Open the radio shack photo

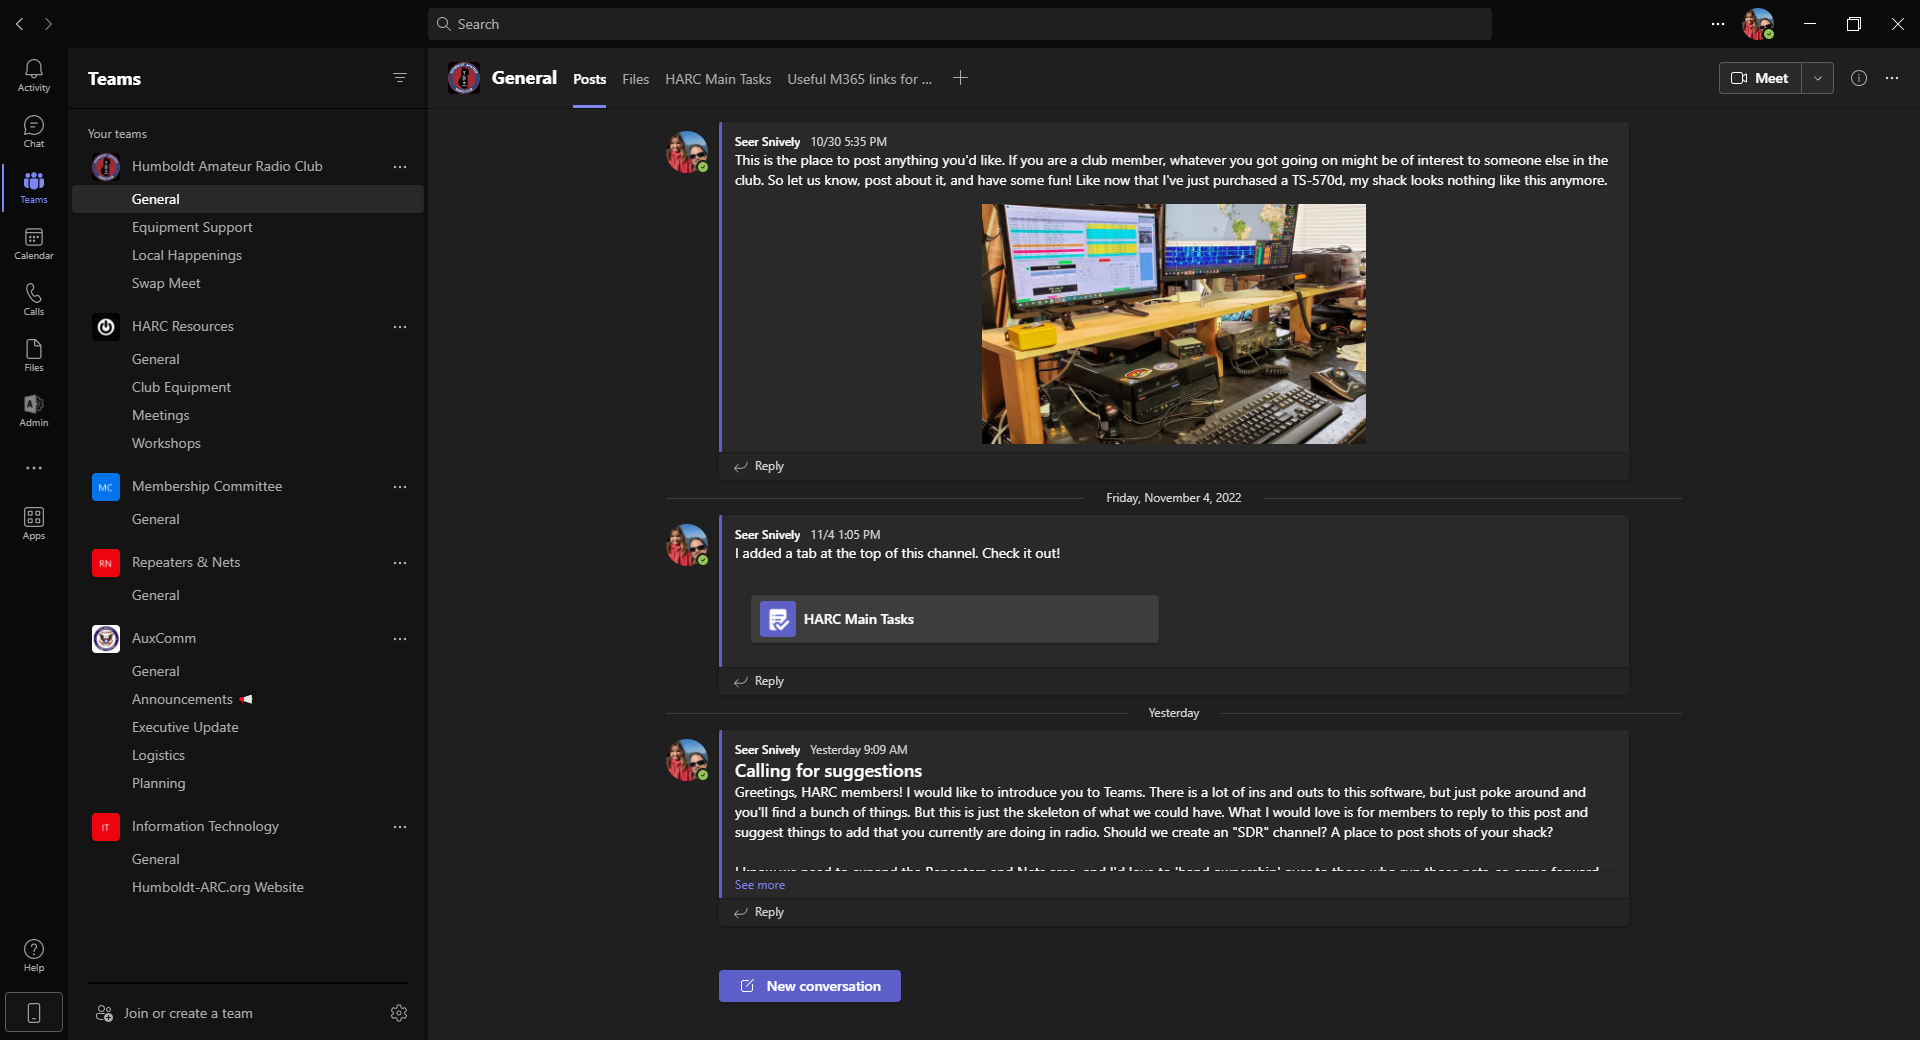(x=1174, y=324)
